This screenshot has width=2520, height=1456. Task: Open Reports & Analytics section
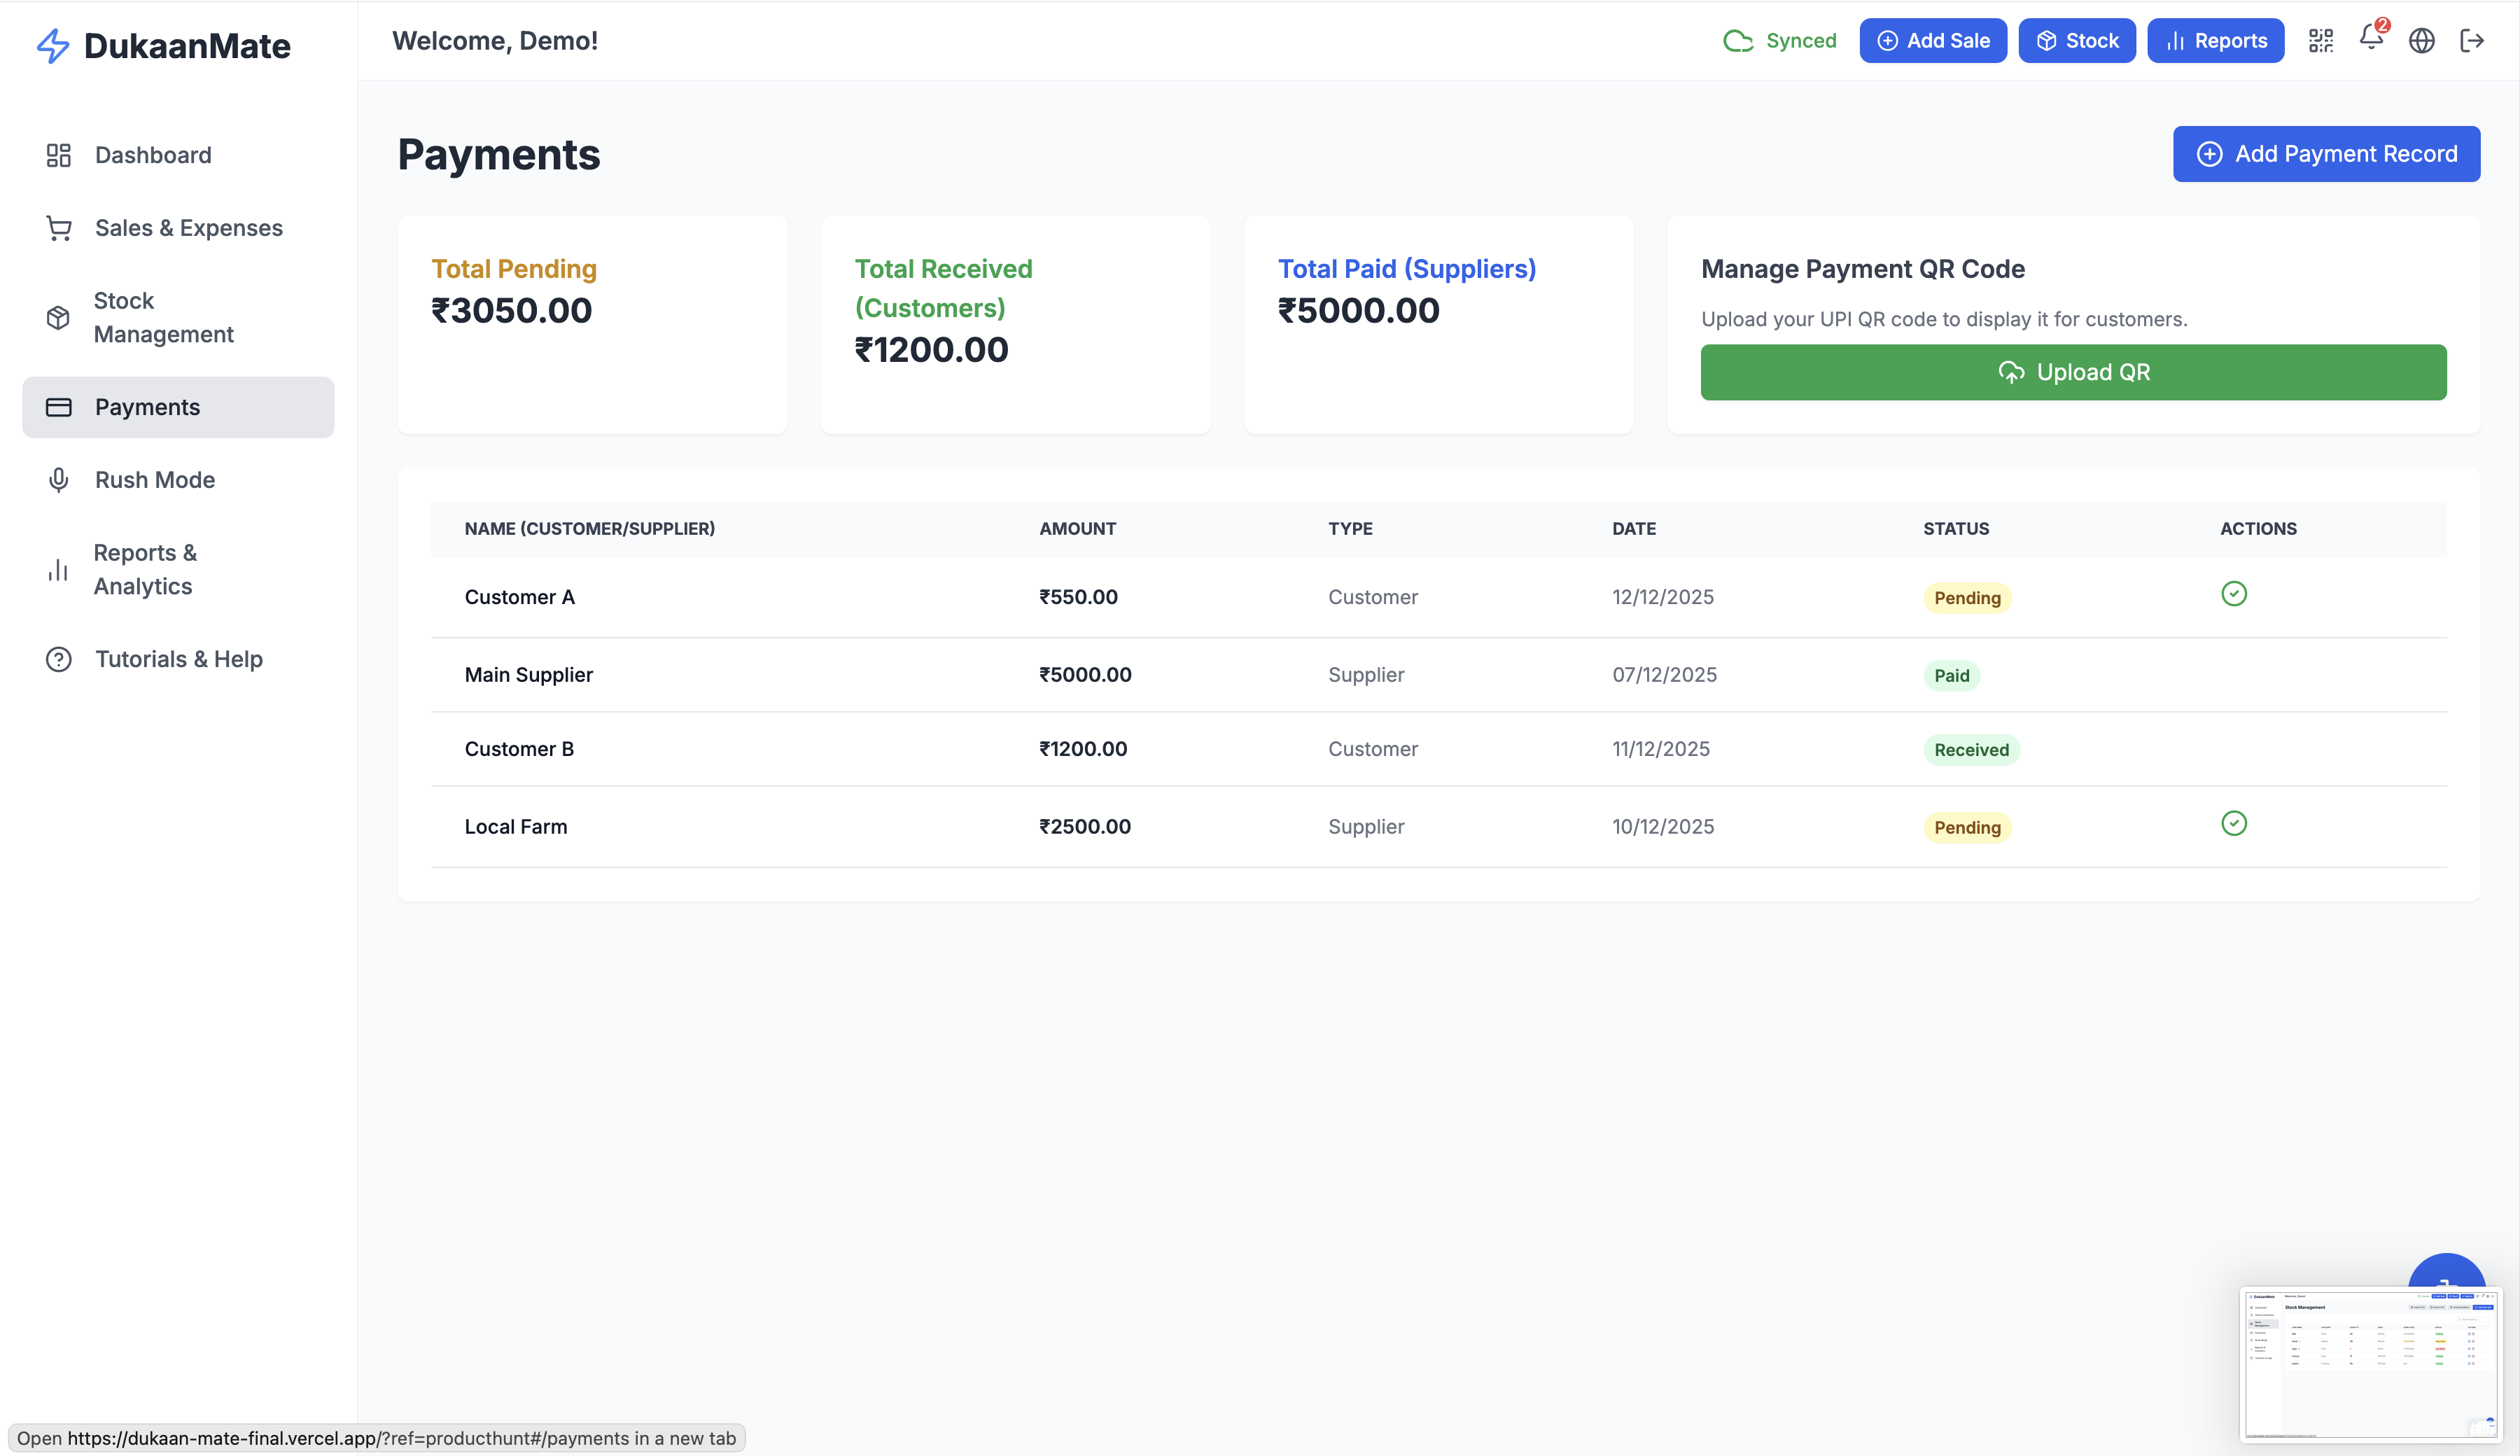[x=145, y=569]
